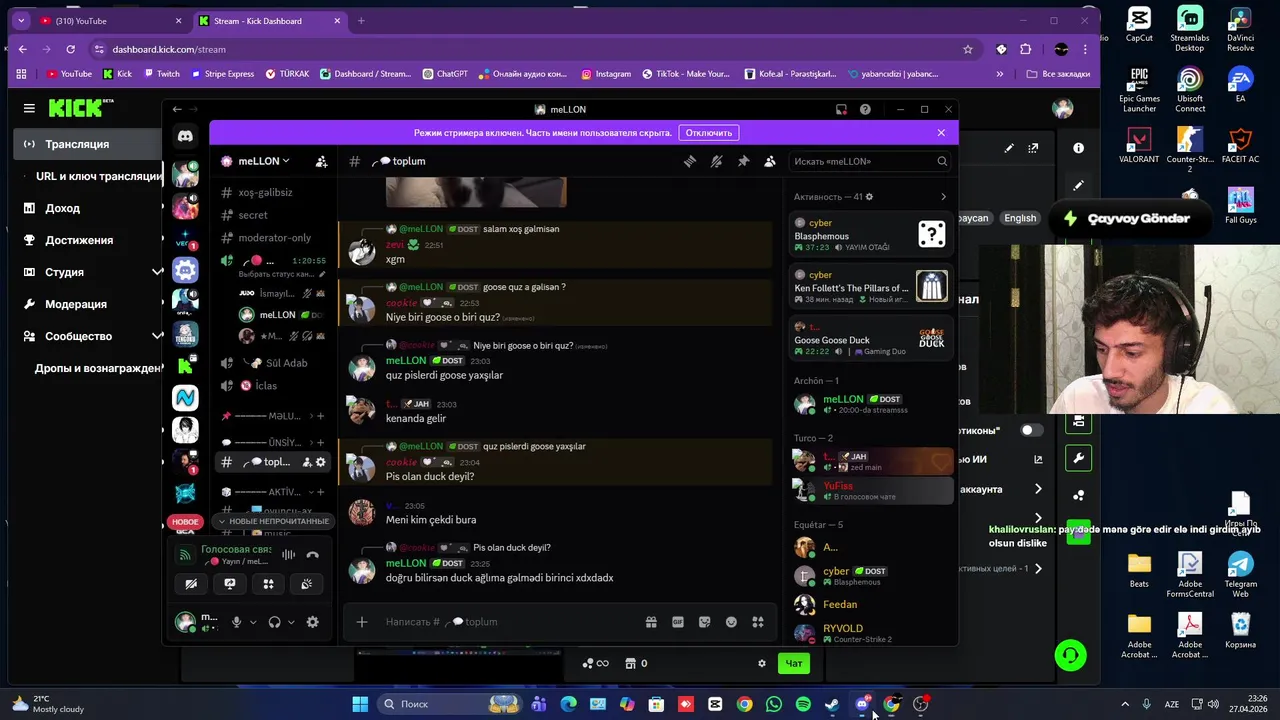Image resolution: width=1280 pixels, height=720 pixels.
Task: Open headphones output options arrow
Action: click(291, 622)
